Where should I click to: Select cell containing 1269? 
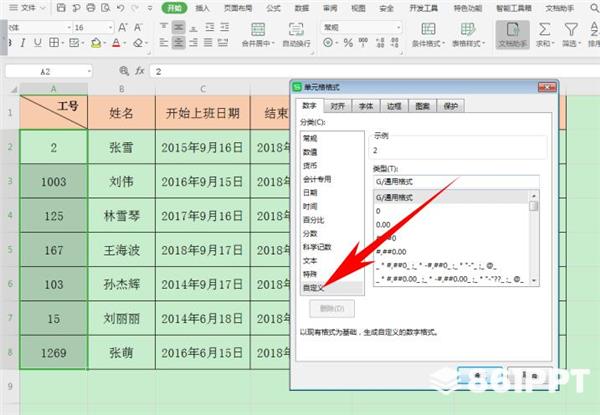coord(54,353)
